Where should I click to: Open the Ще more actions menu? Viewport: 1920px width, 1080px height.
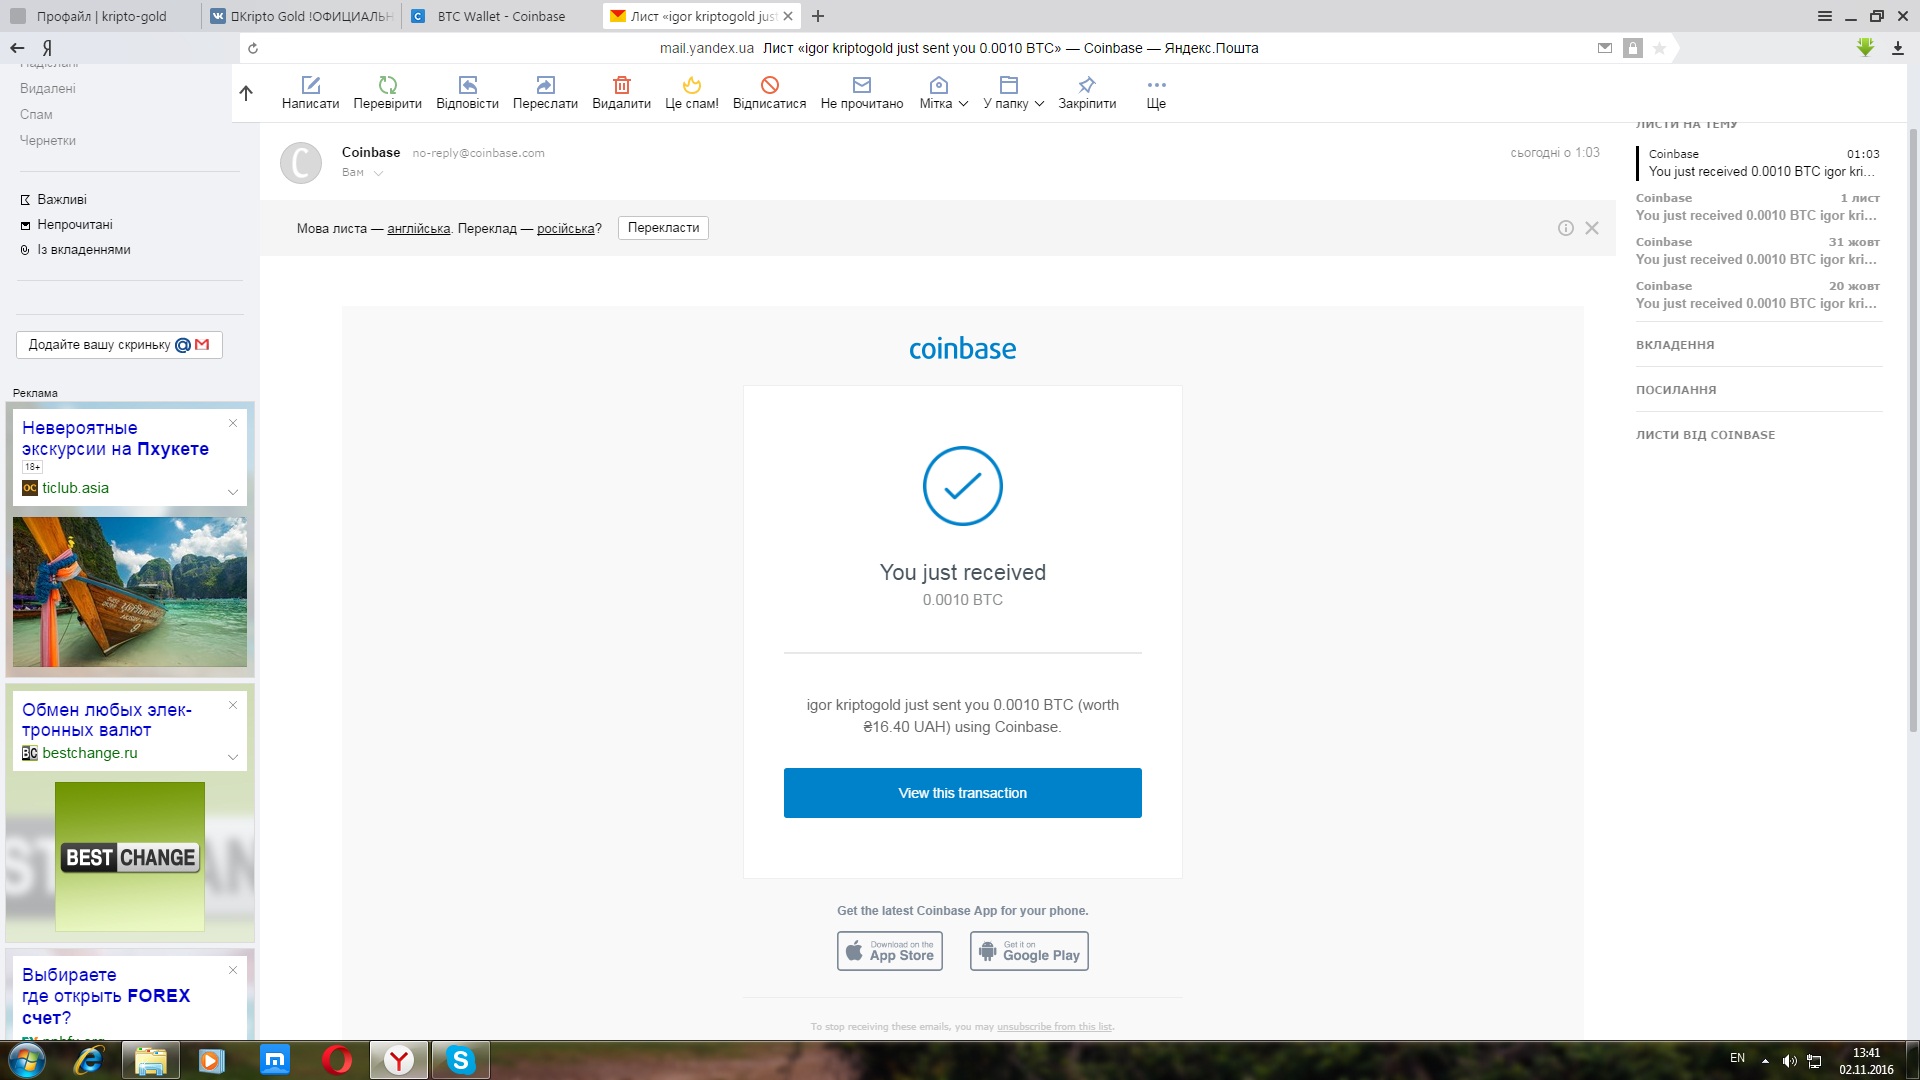click(x=1156, y=92)
